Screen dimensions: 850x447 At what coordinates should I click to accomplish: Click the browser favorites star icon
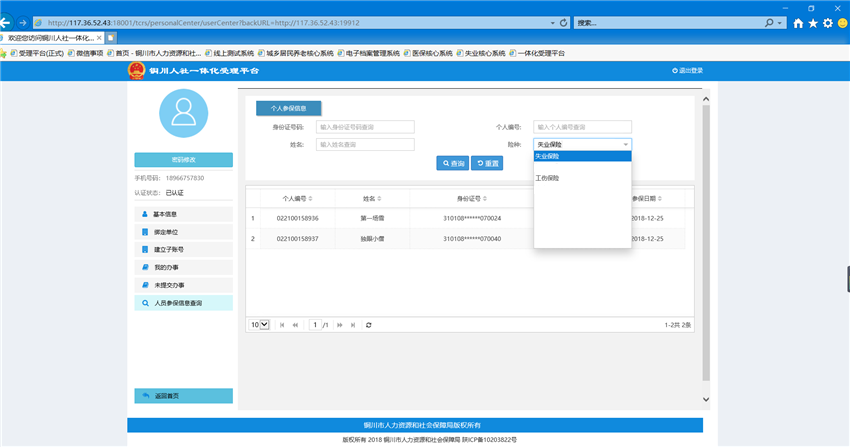pyautogui.click(x=813, y=23)
